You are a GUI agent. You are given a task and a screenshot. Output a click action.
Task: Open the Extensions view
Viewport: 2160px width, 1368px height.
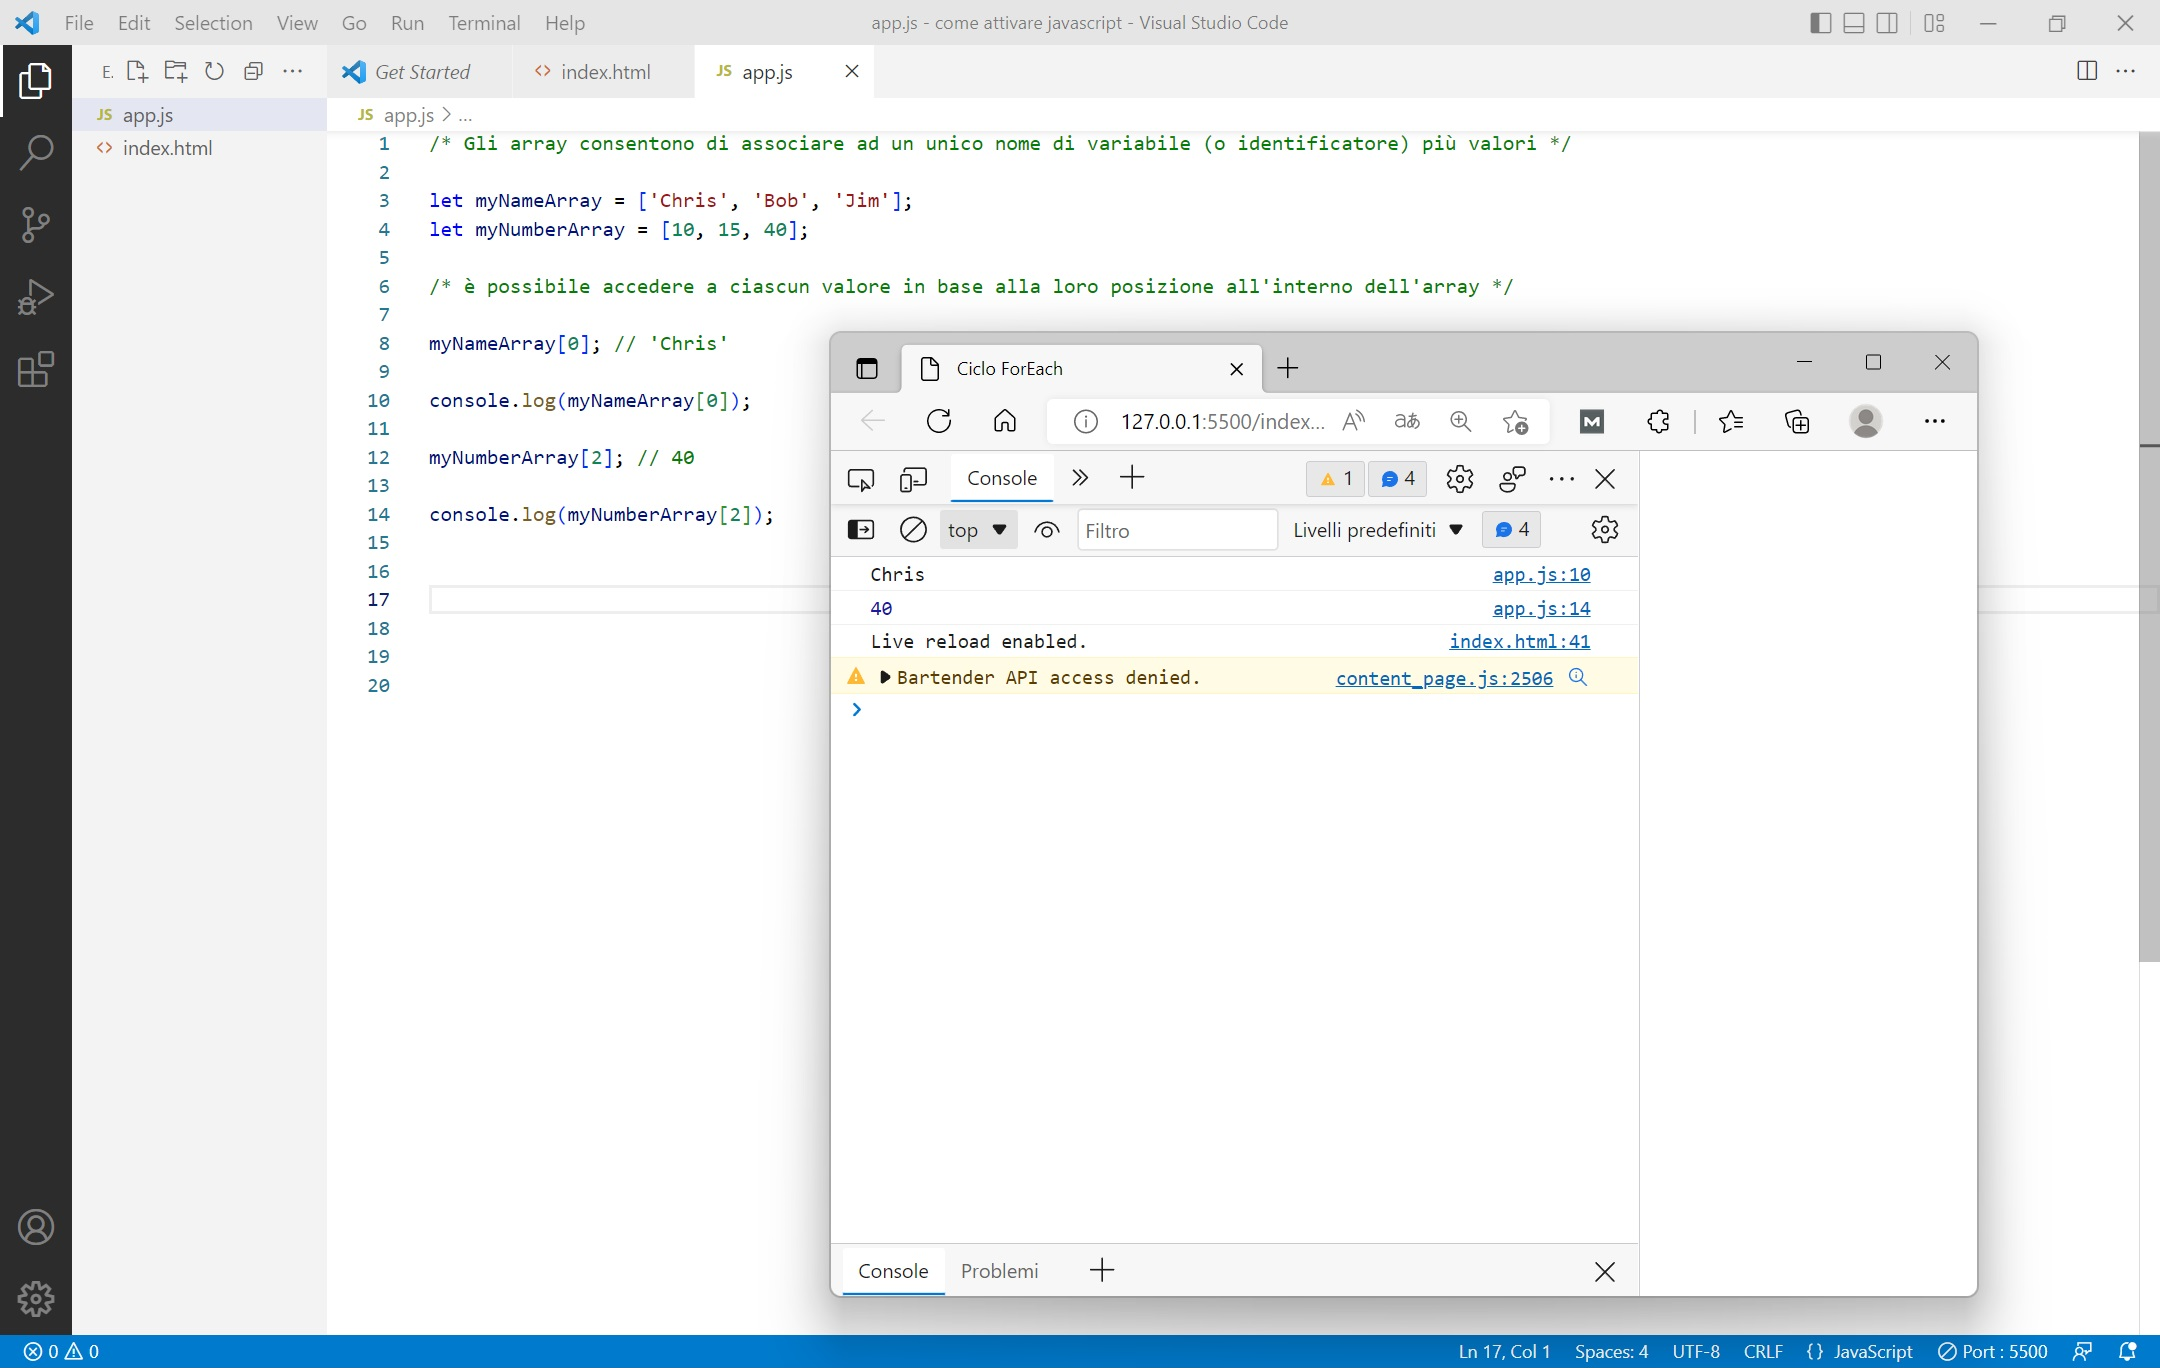[x=36, y=370]
